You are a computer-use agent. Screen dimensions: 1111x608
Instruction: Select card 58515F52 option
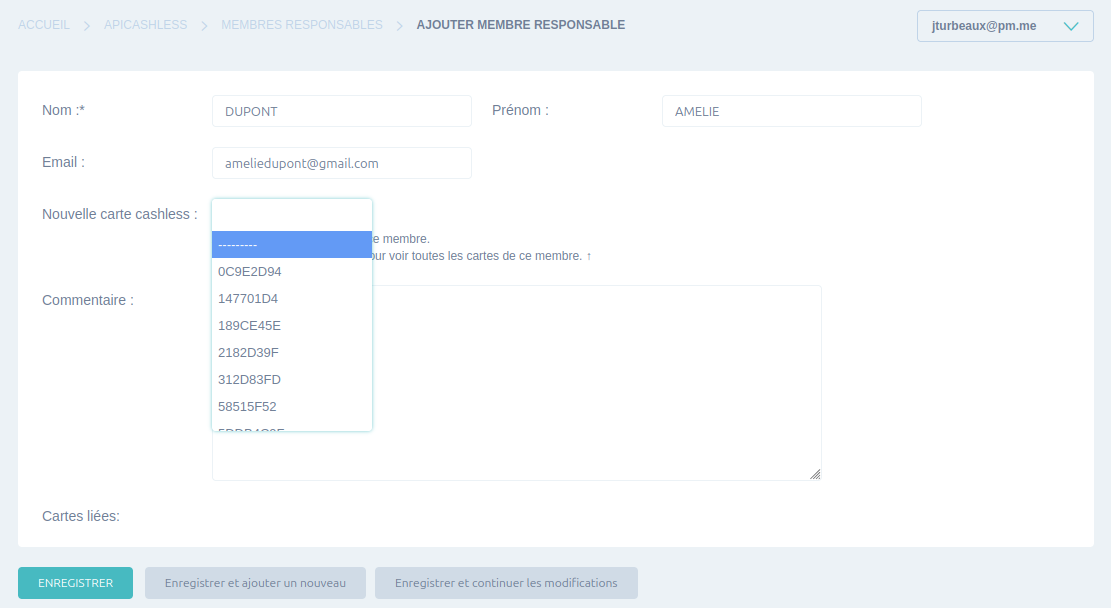coord(292,406)
